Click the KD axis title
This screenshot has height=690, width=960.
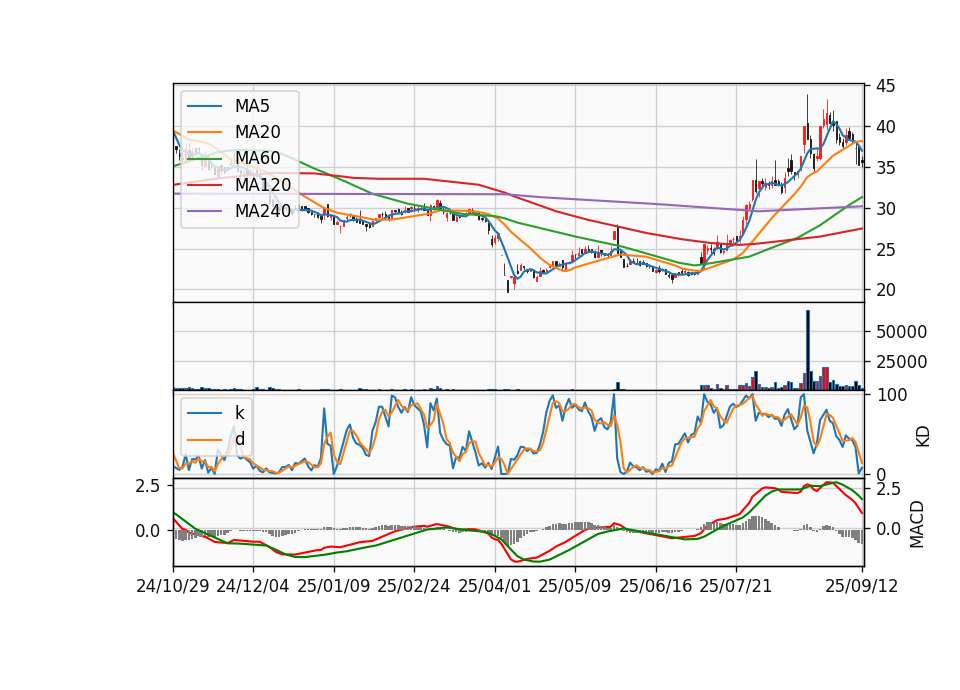[x=923, y=436]
